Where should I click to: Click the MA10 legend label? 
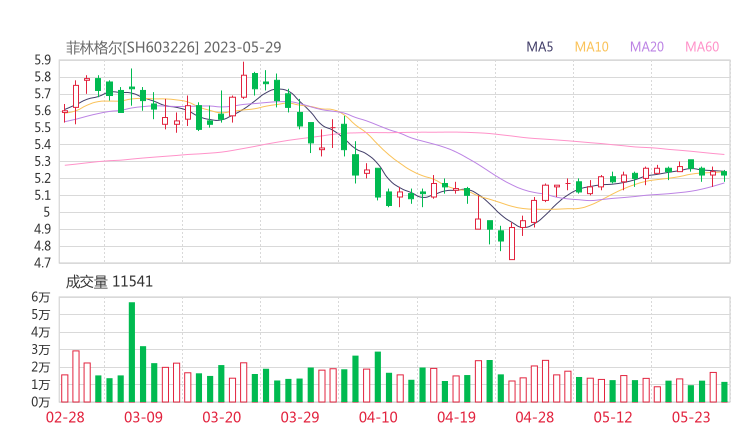[x=591, y=47]
